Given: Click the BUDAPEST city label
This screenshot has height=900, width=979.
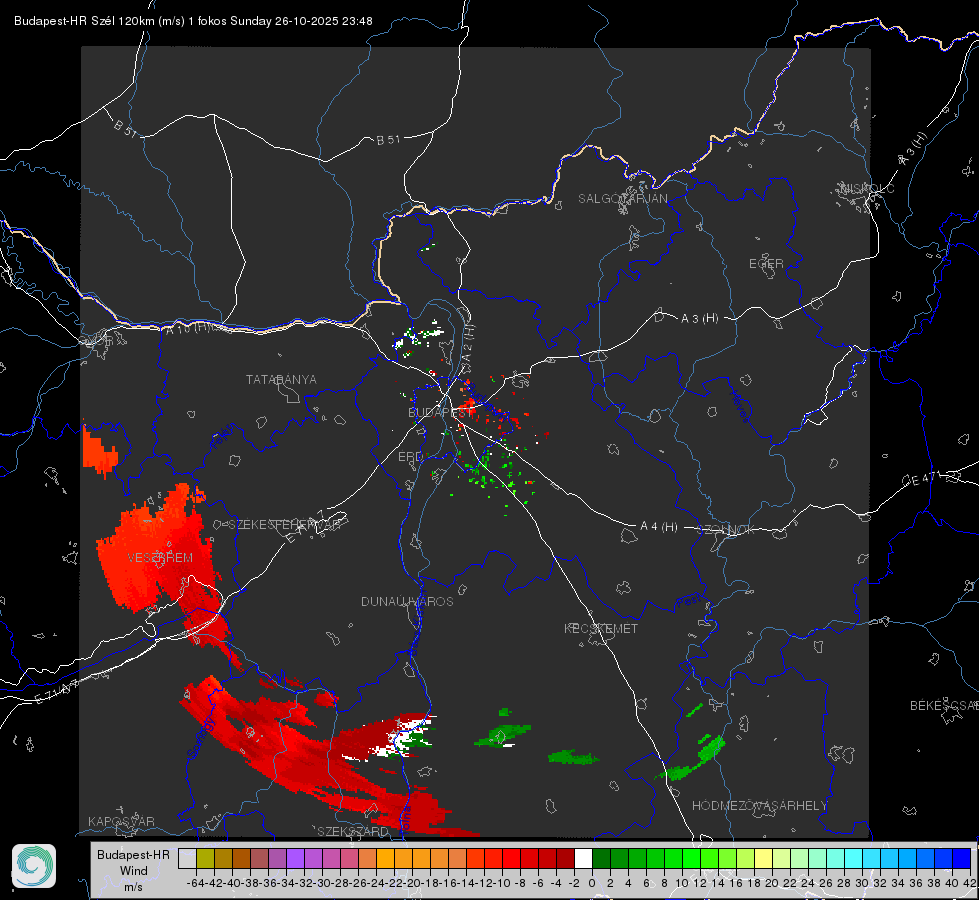Looking at the screenshot, I should (438, 413).
